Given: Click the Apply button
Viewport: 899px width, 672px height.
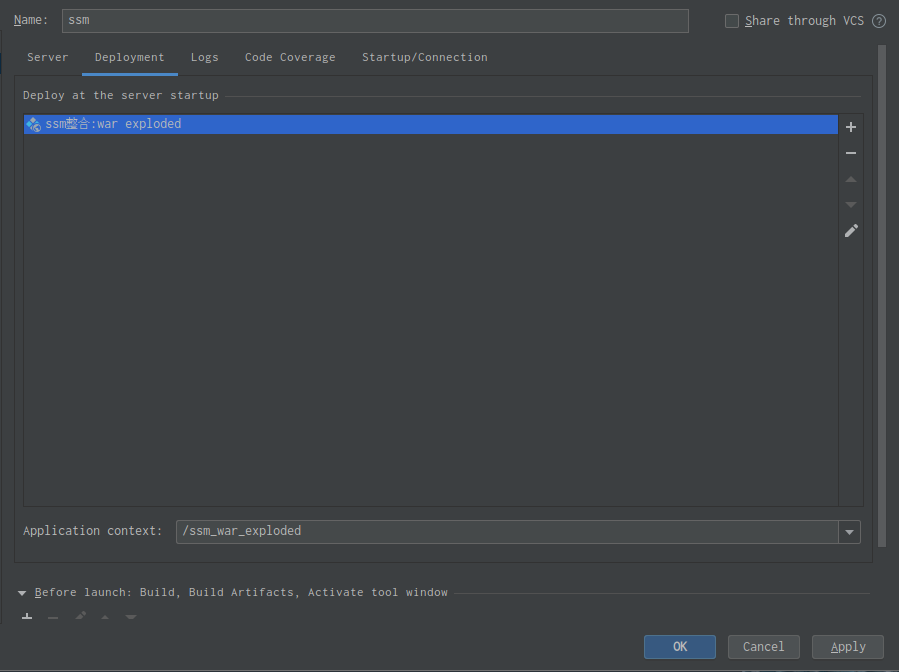Looking at the screenshot, I should [x=848, y=647].
